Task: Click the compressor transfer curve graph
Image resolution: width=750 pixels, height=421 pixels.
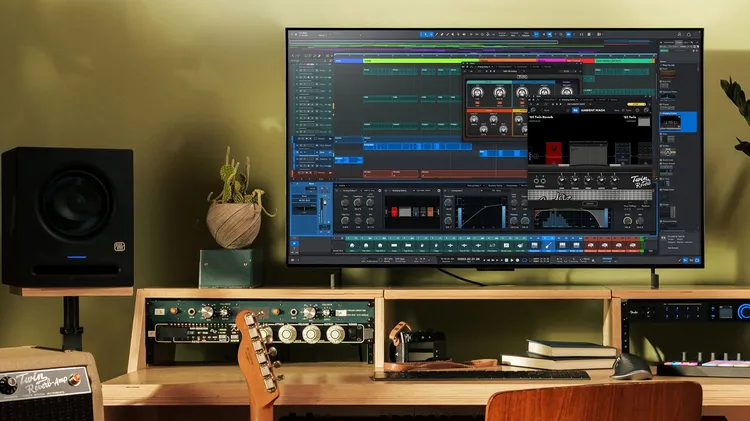Action: click(x=480, y=213)
